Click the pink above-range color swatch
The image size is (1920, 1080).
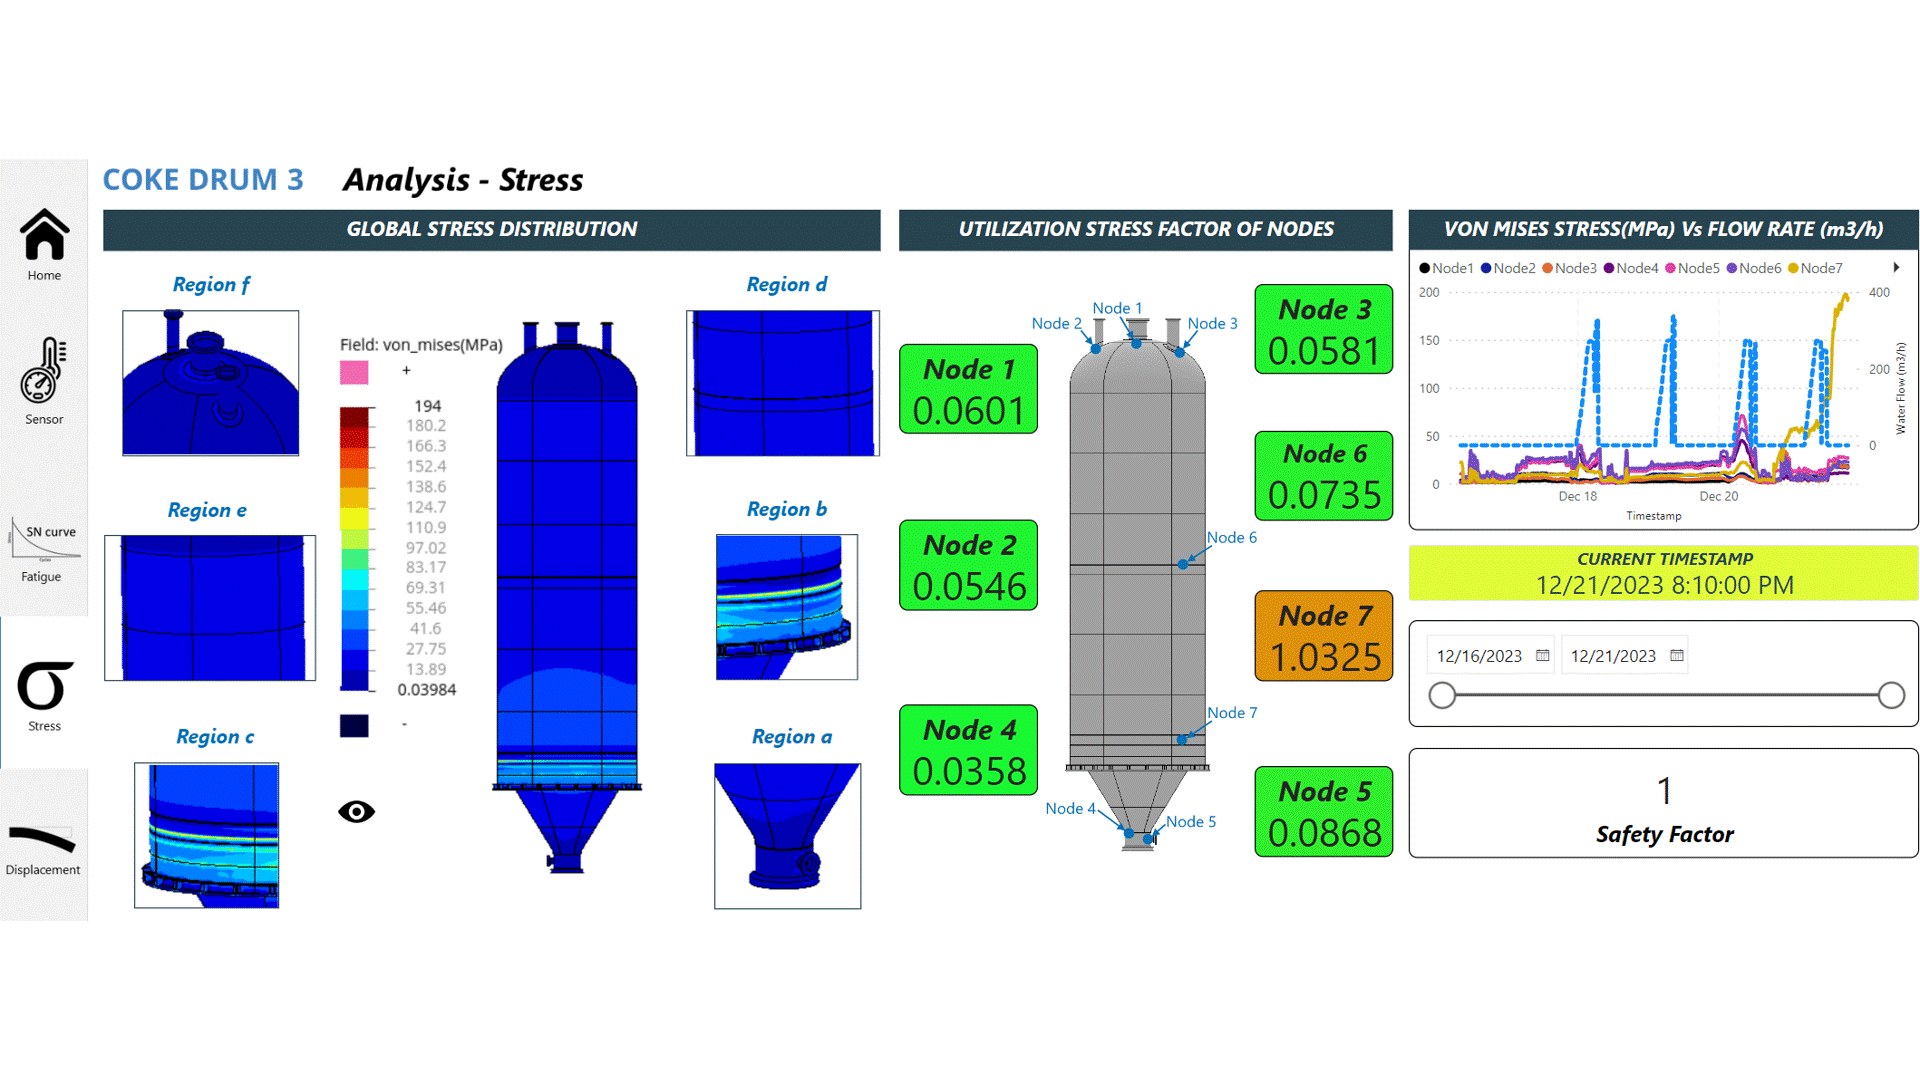pos(354,372)
